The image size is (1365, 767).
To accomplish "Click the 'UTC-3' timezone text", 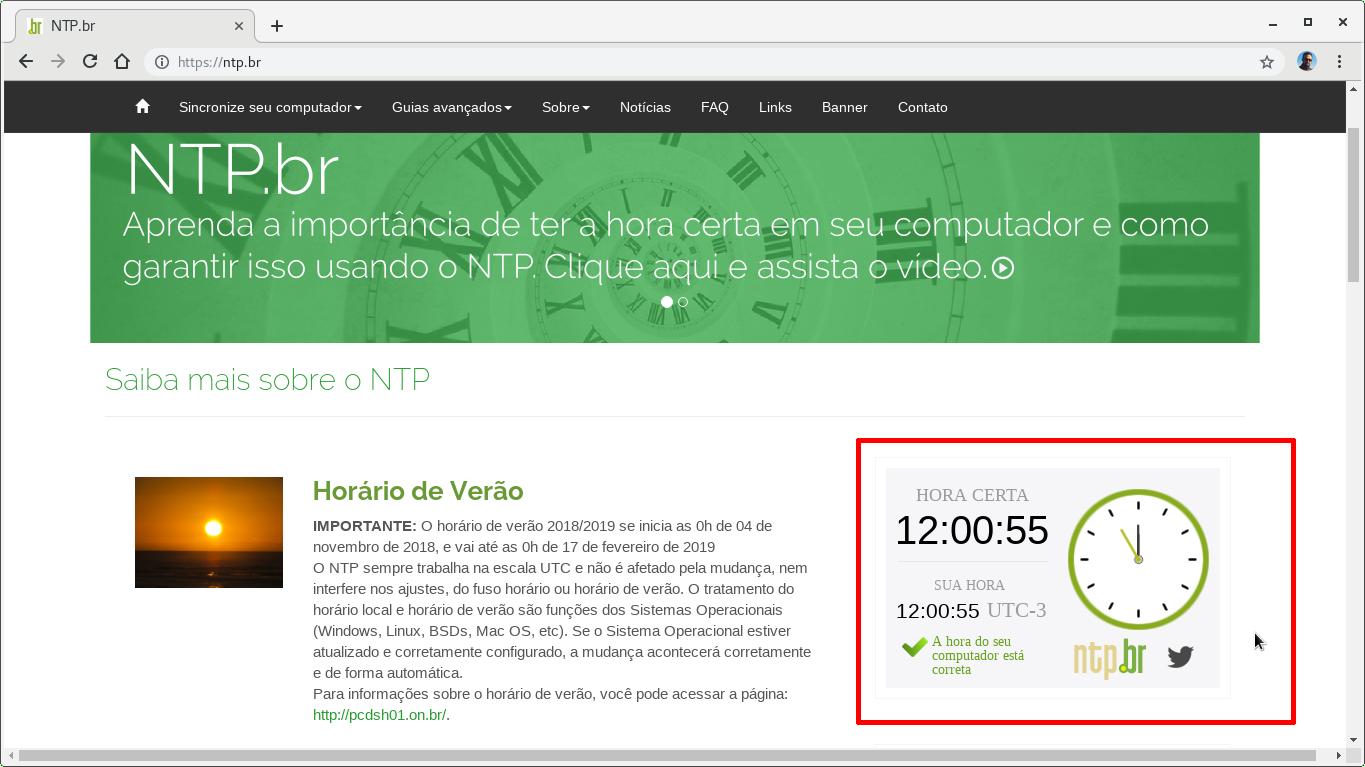I will click(x=1017, y=610).
